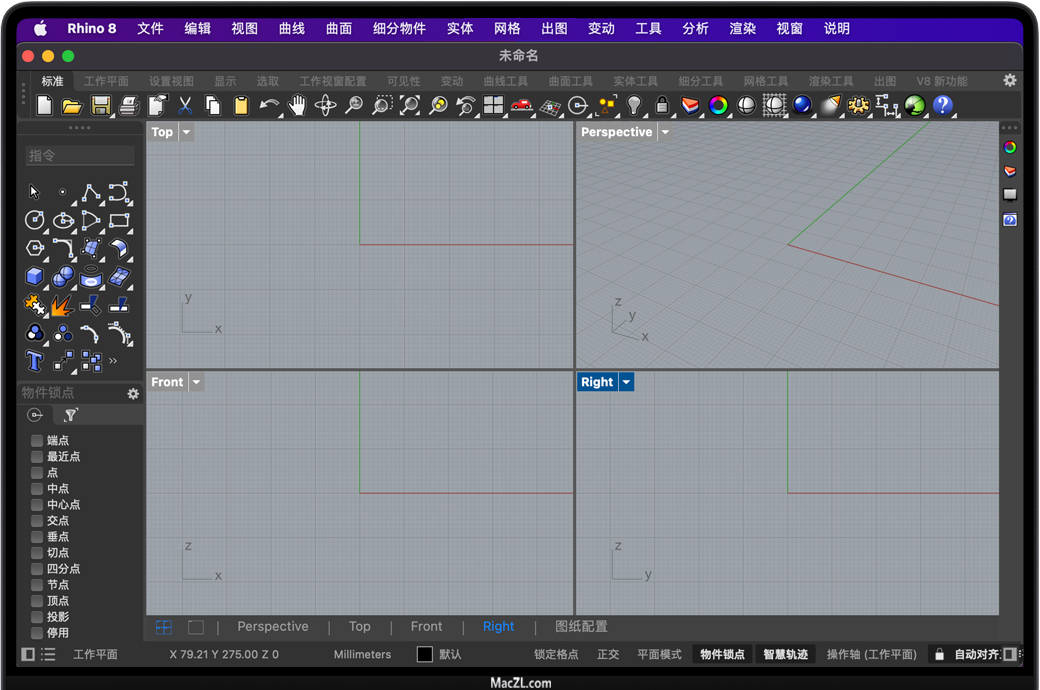The width and height of the screenshot is (1040, 690).
Task: Select the Polyline drawing tool
Action: 91,192
